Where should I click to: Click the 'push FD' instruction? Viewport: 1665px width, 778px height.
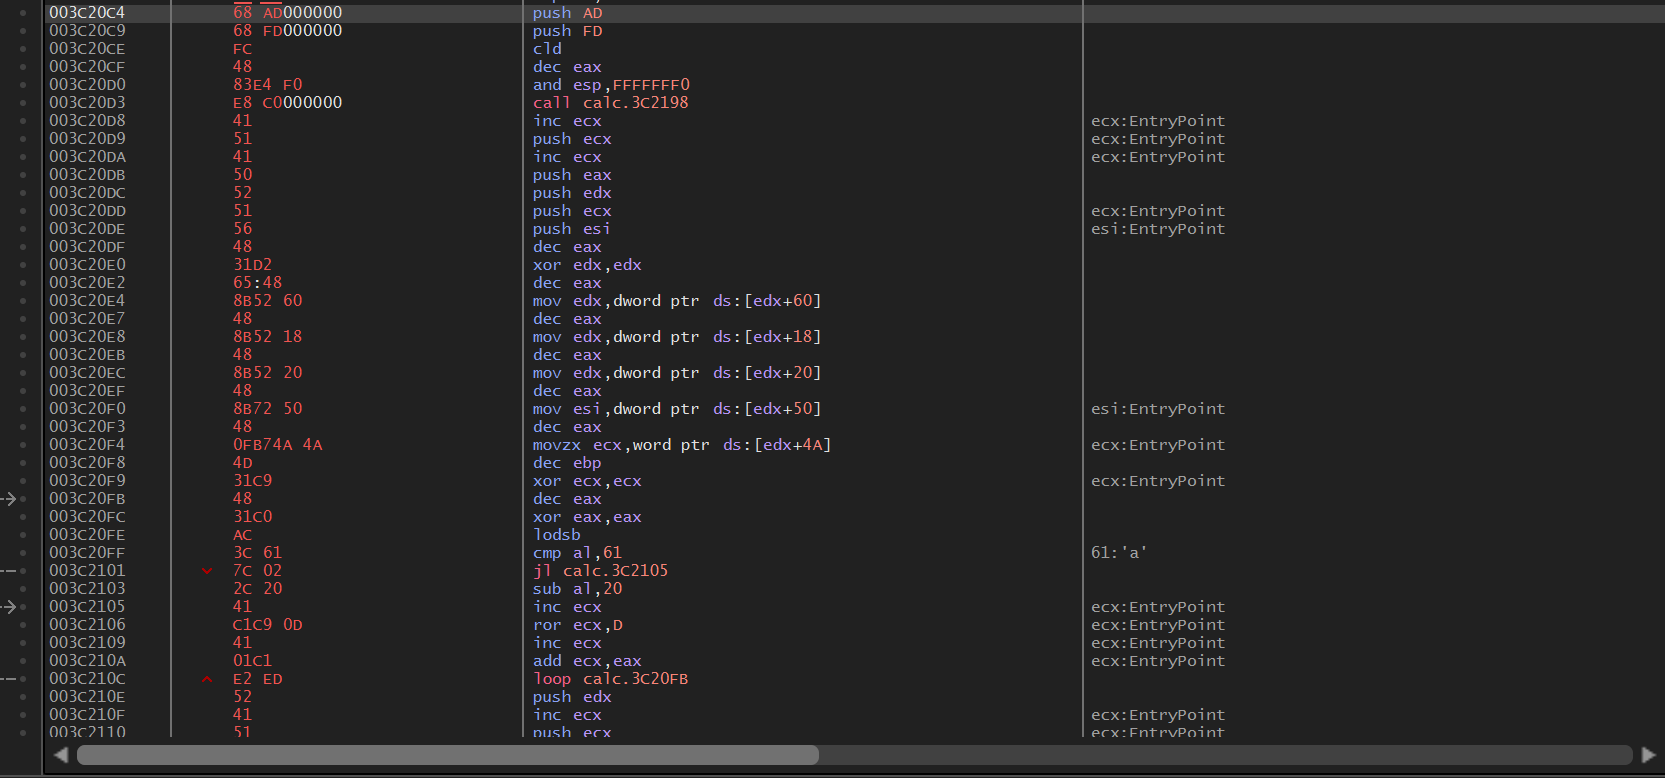tap(567, 31)
